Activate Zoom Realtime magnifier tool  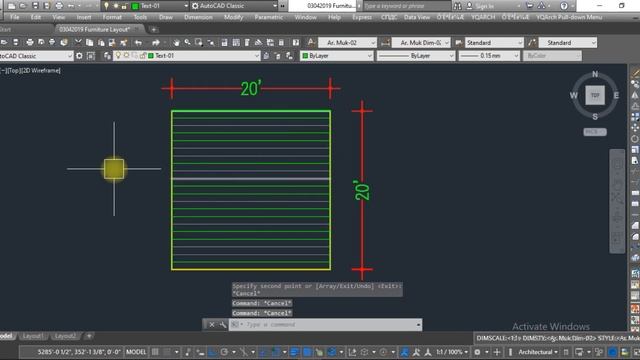tap(187, 42)
